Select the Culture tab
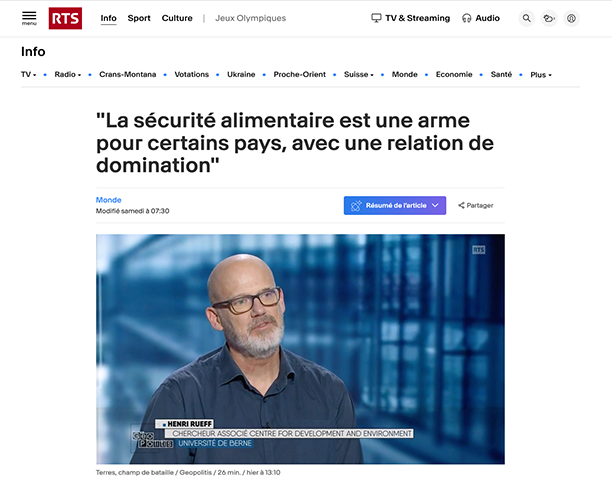 177,18
